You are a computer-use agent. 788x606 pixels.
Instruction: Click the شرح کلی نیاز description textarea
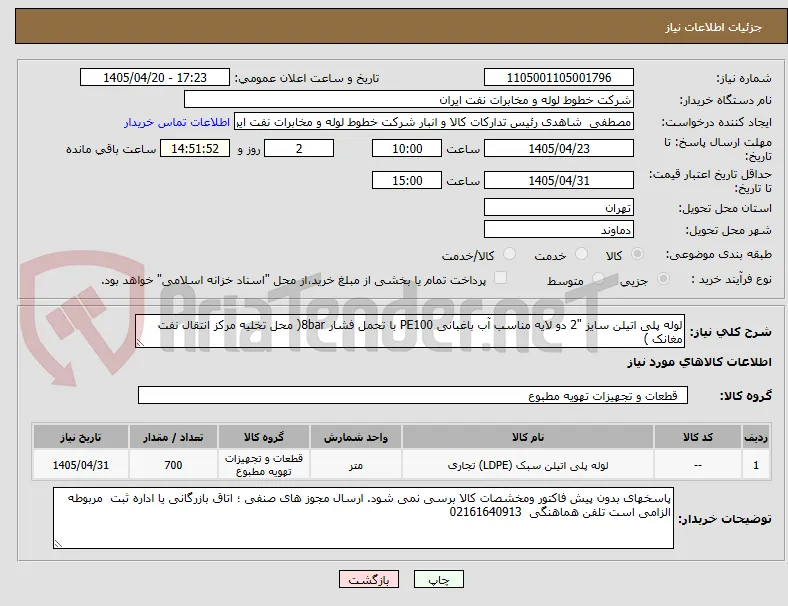410,331
